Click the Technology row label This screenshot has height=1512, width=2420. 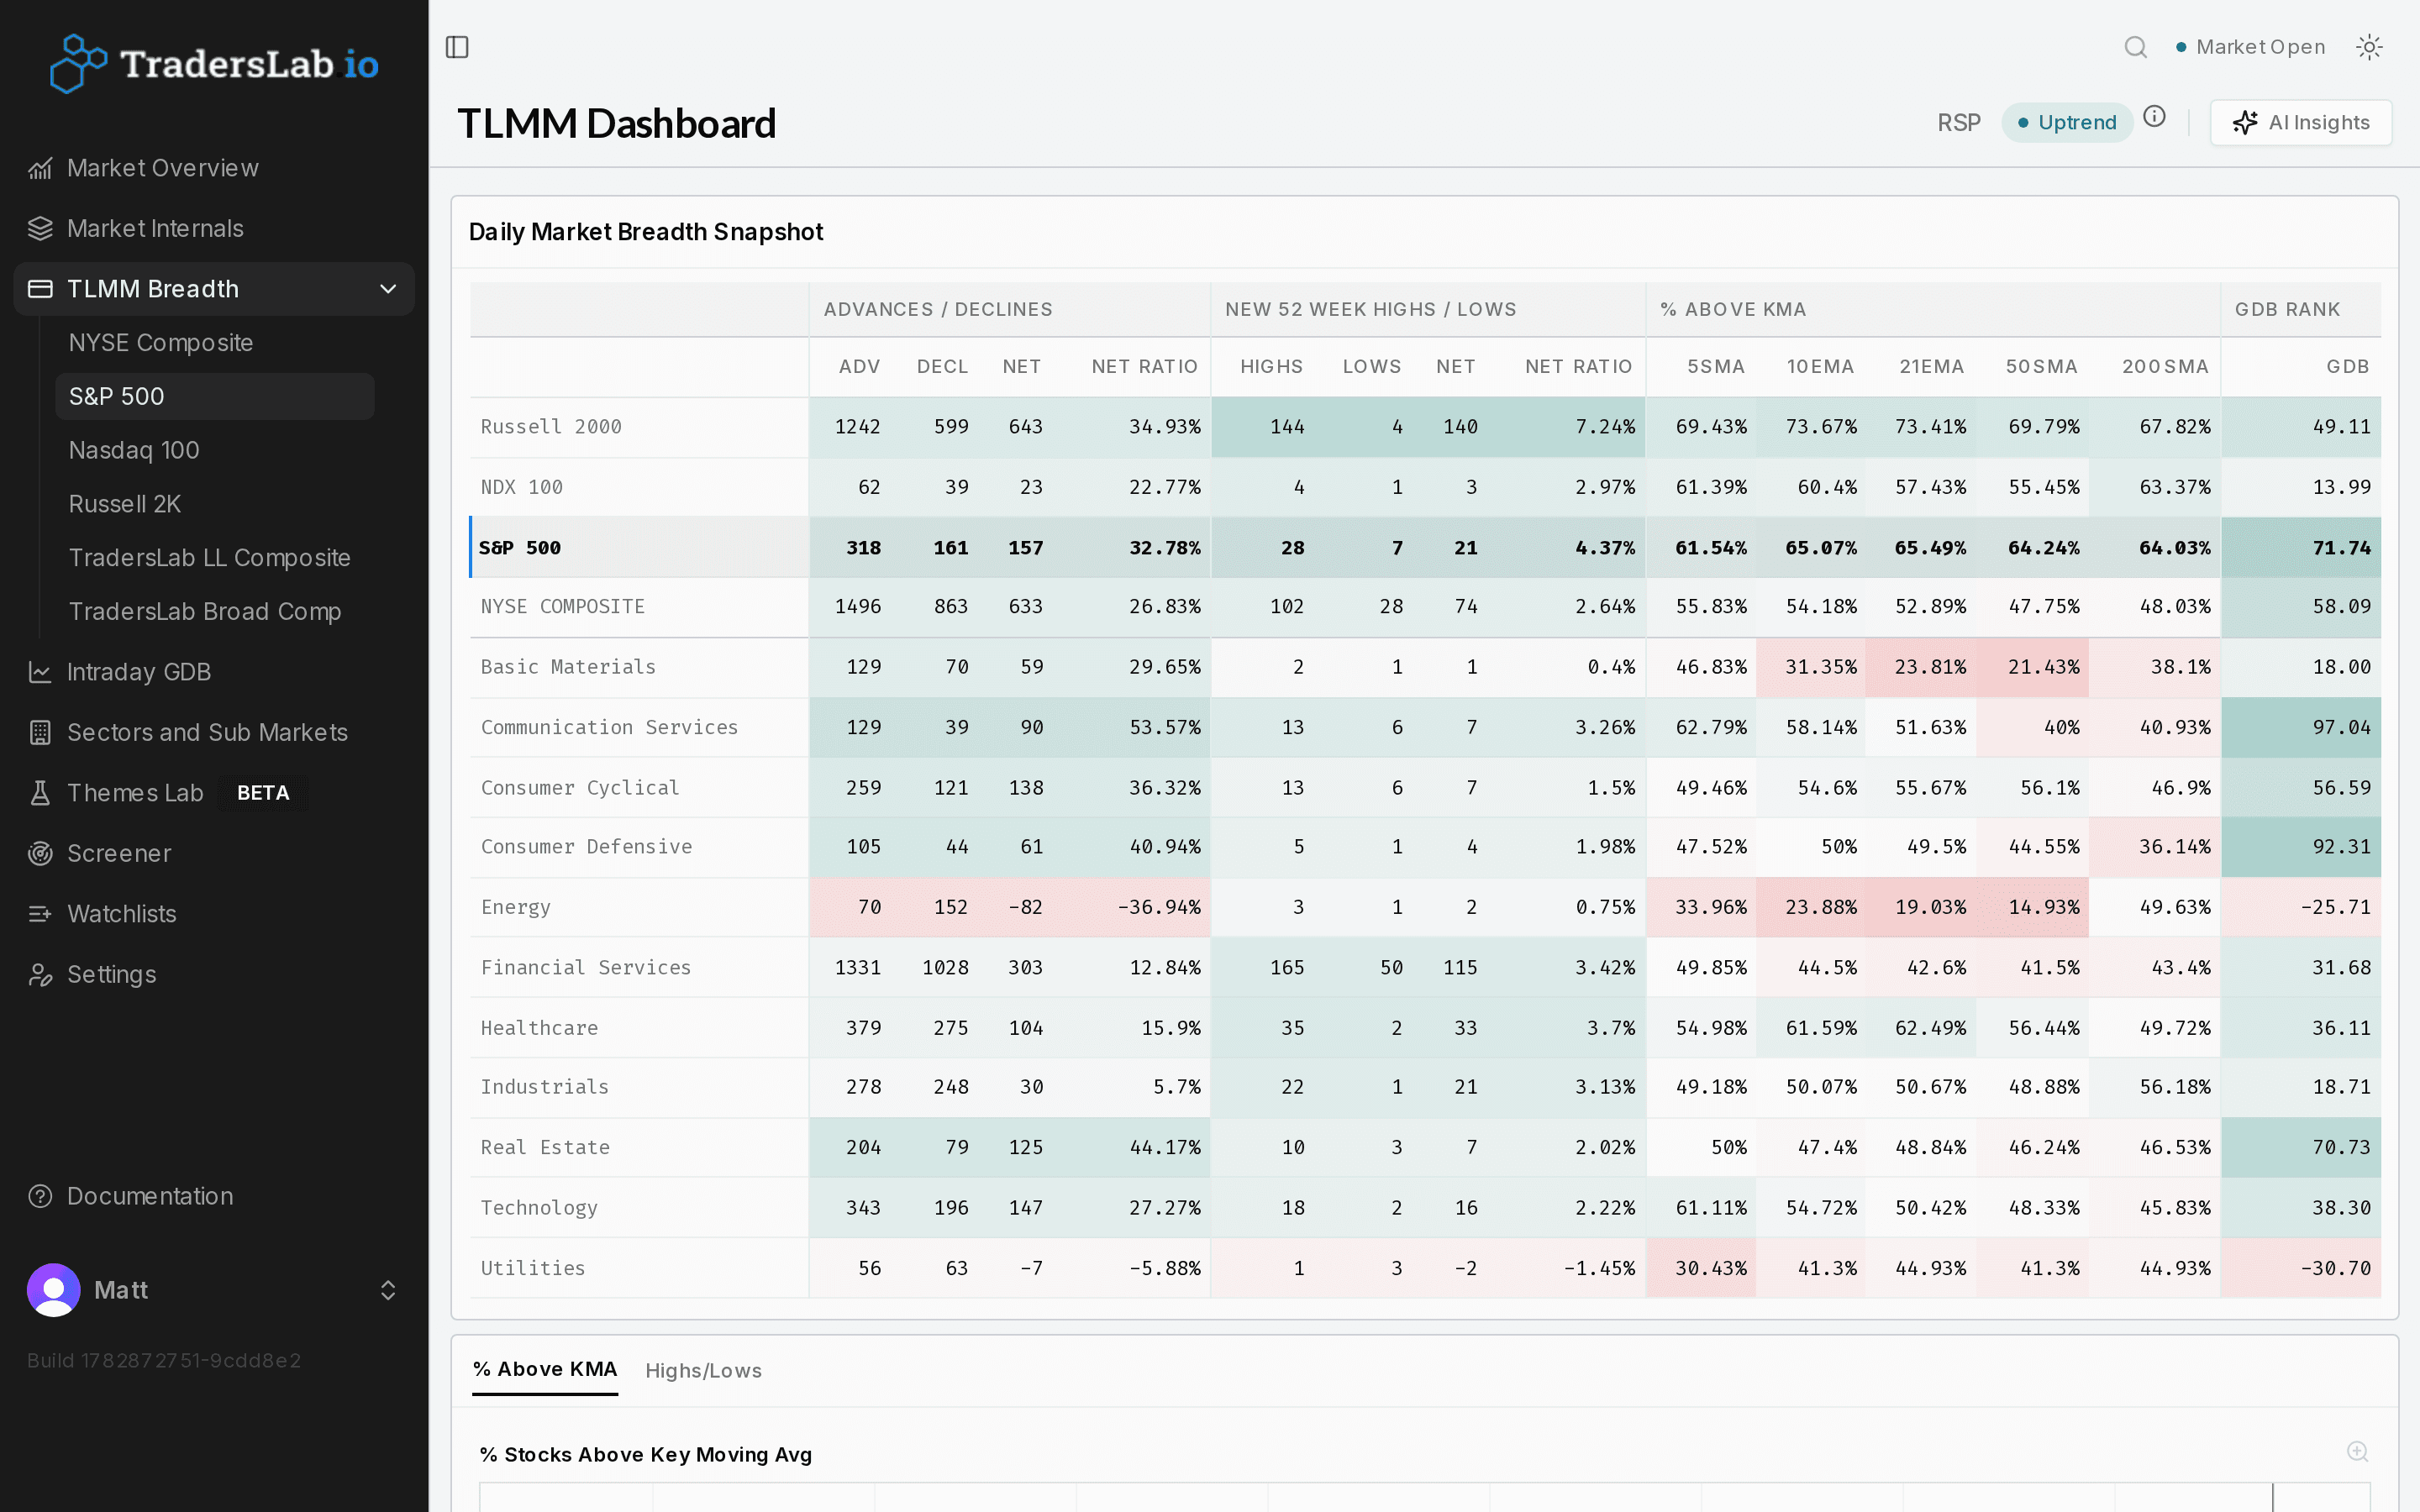(539, 1207)
